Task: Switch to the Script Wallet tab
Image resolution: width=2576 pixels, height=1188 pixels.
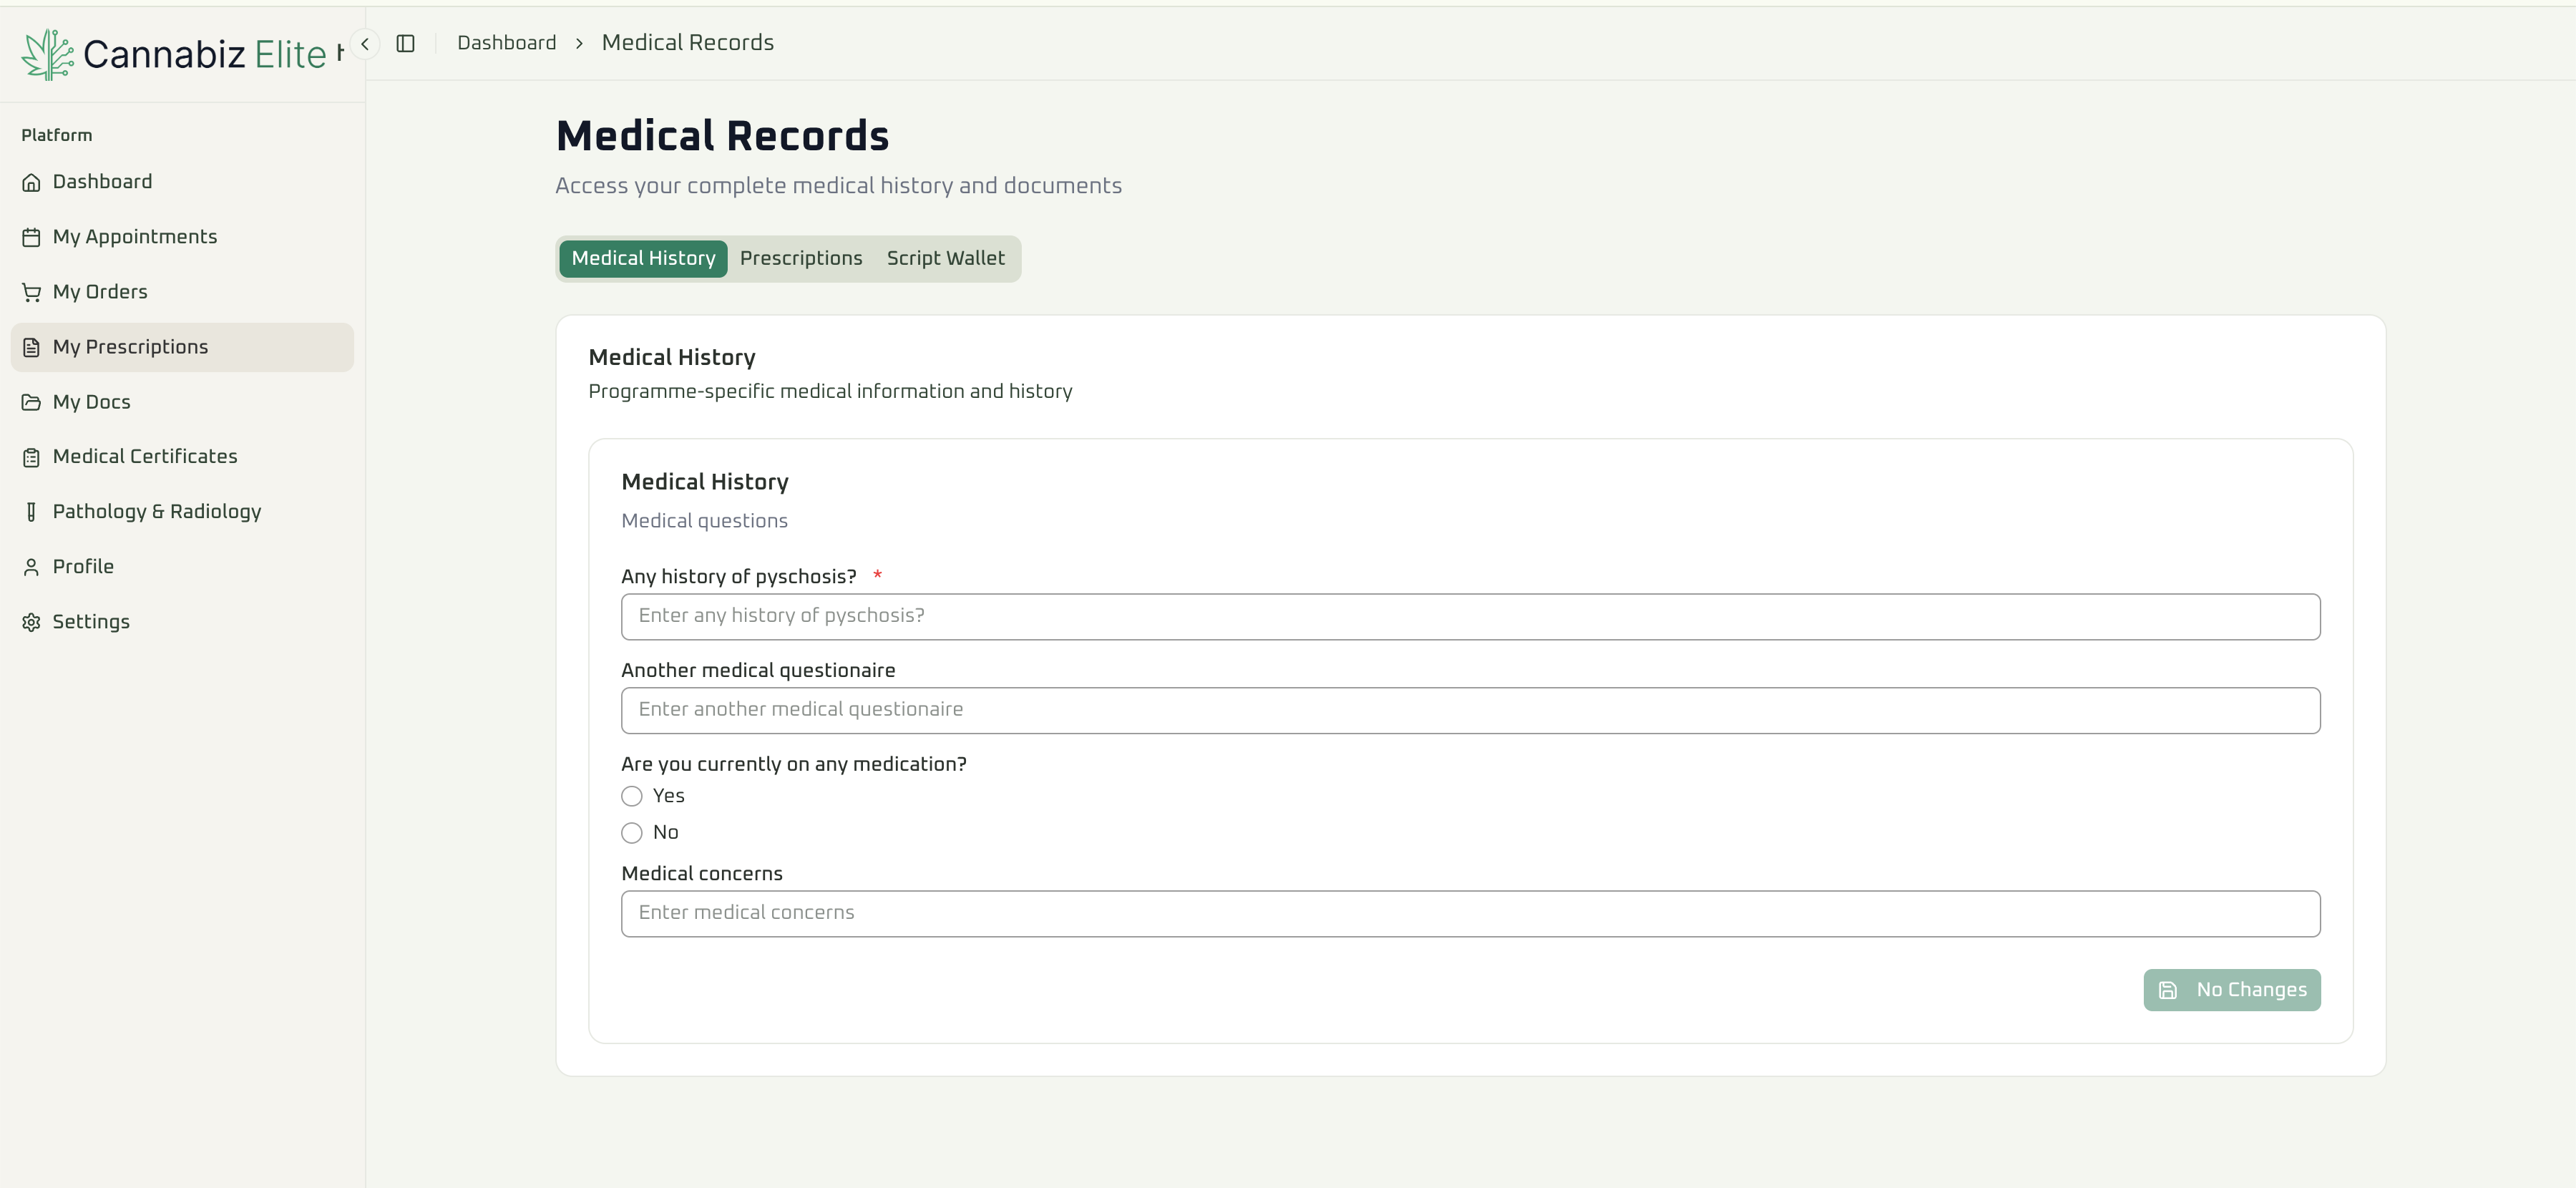Action: pos(945,258)
